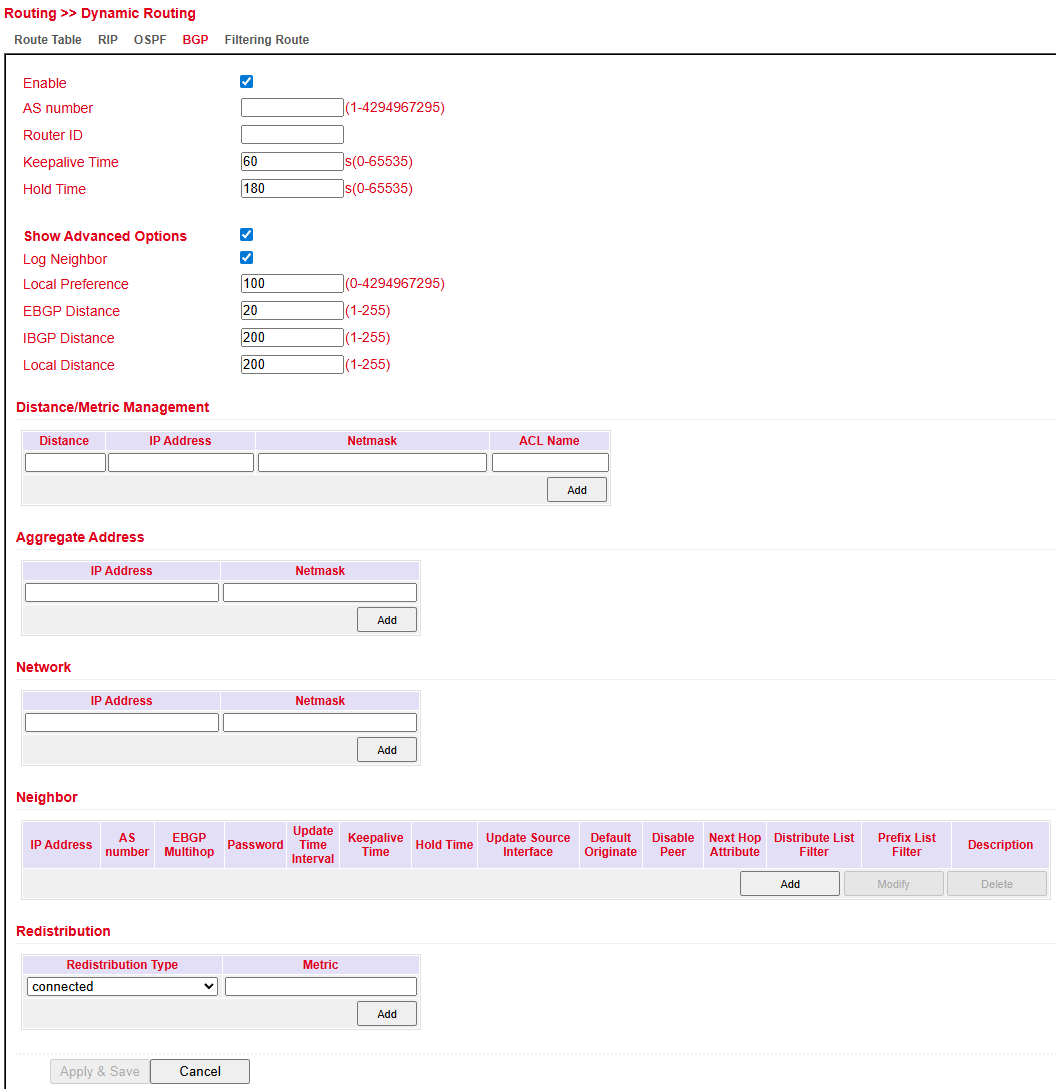Click the Distance column input field
This screenshot has height=1089, width=1056.
tap(64, 462)
